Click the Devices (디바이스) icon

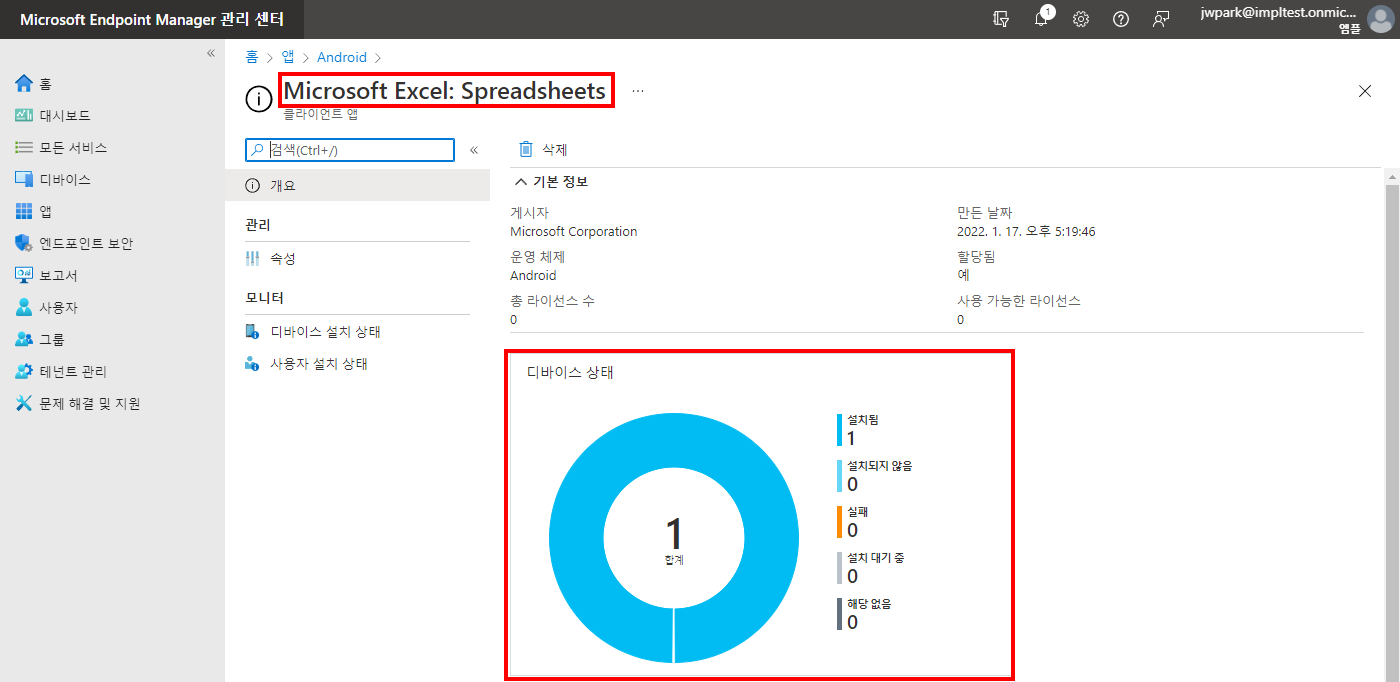[x=24, y=179]
